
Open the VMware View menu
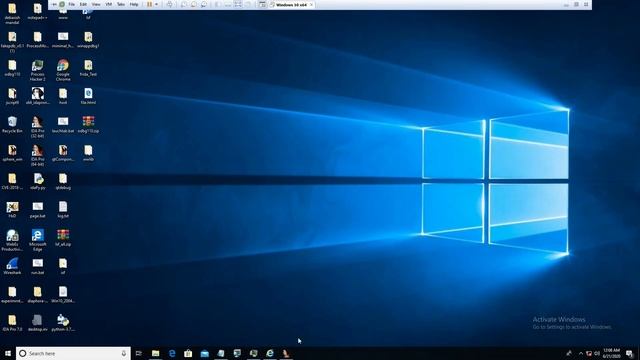[x=96, y=4]
